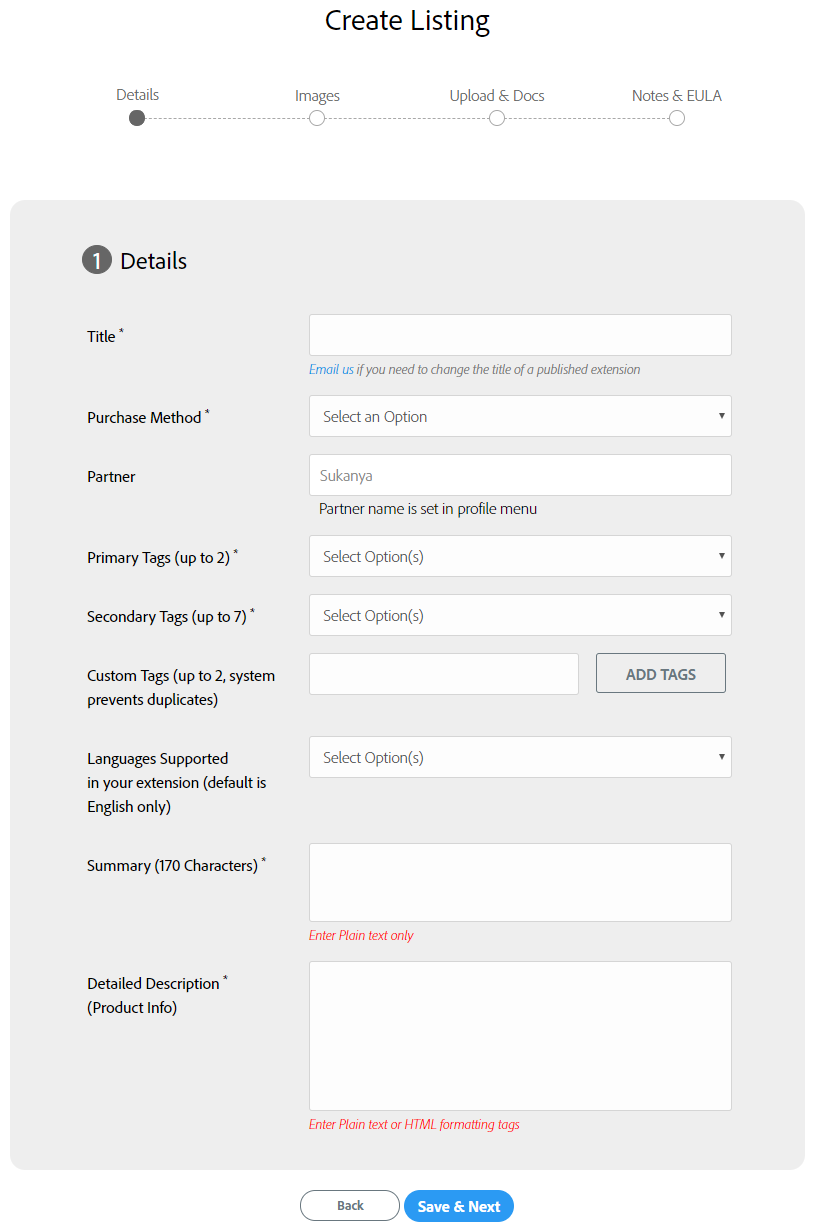
Task: Select the Images step circle
Action: pos(317,117)
